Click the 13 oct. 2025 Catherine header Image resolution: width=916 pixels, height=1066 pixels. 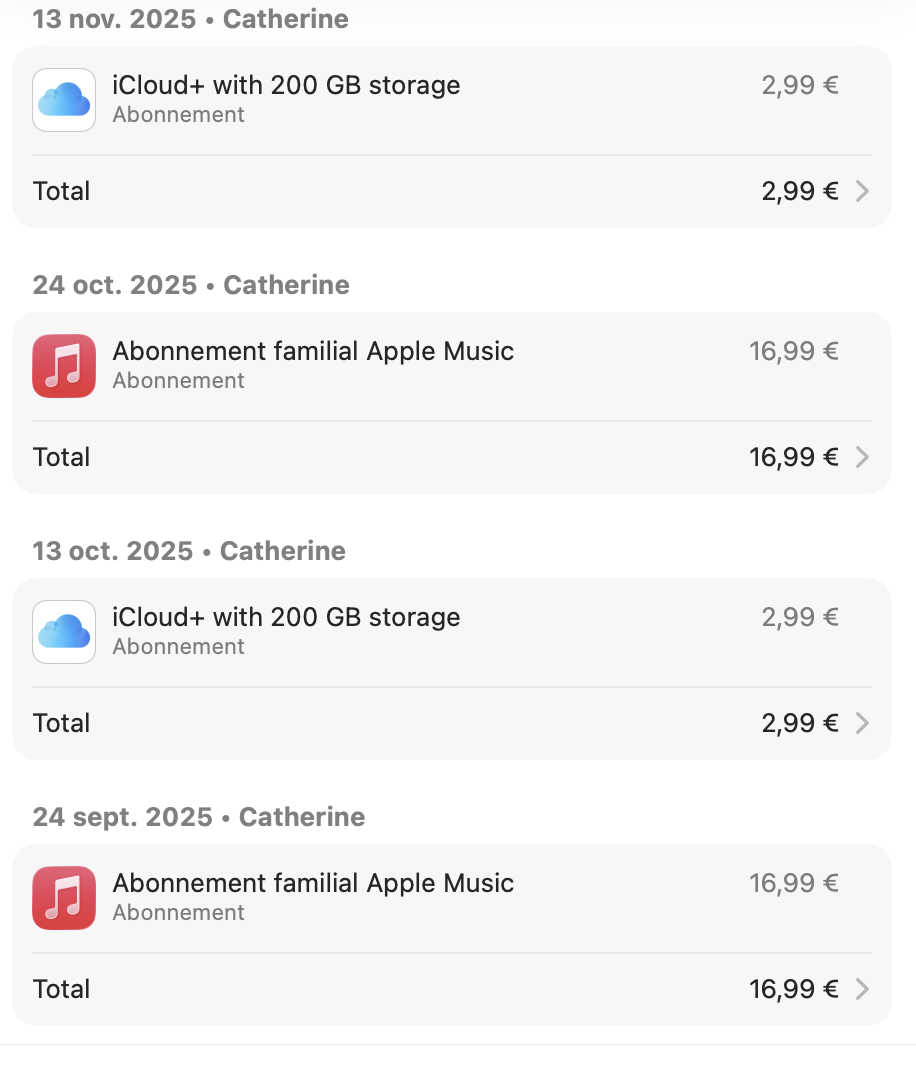(x=189, y=551)
